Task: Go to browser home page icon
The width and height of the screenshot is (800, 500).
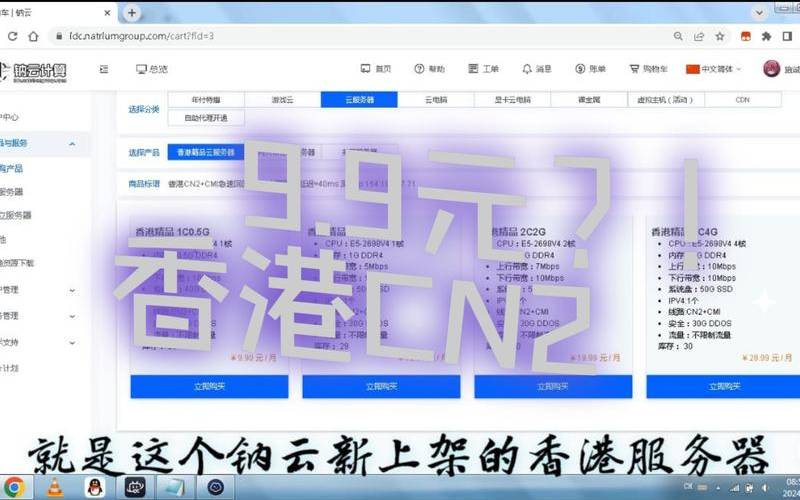Action: [33, 36]
